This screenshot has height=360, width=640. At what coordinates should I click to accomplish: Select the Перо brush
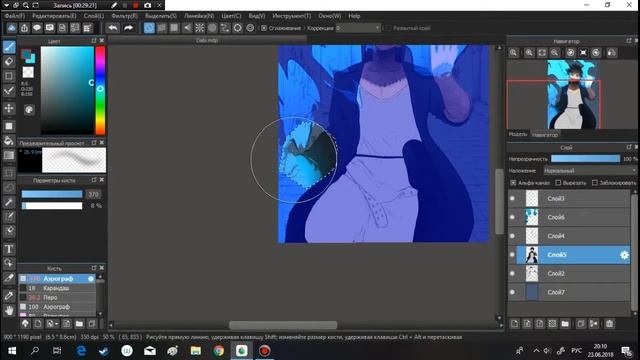pyautogui.click(x=57, y=298)
